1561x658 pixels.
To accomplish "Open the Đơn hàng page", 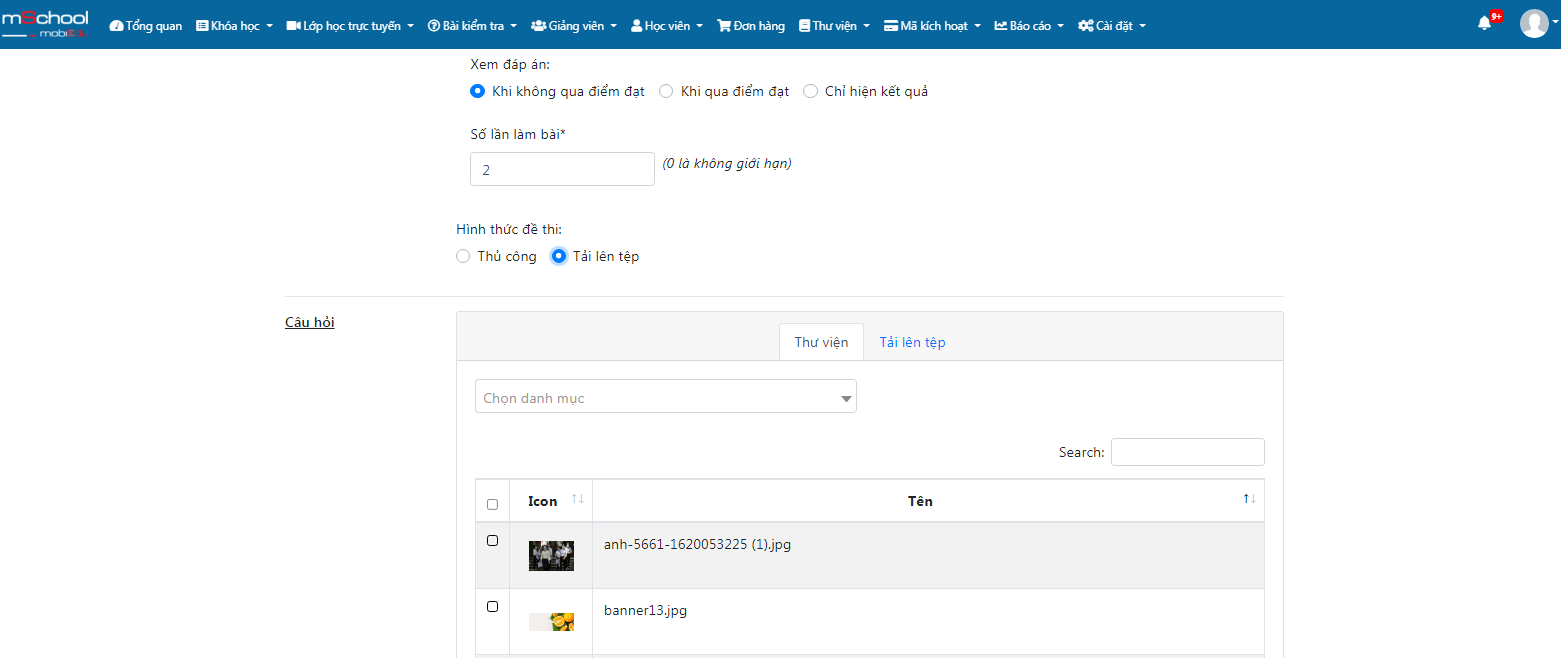I will (751, 26).
